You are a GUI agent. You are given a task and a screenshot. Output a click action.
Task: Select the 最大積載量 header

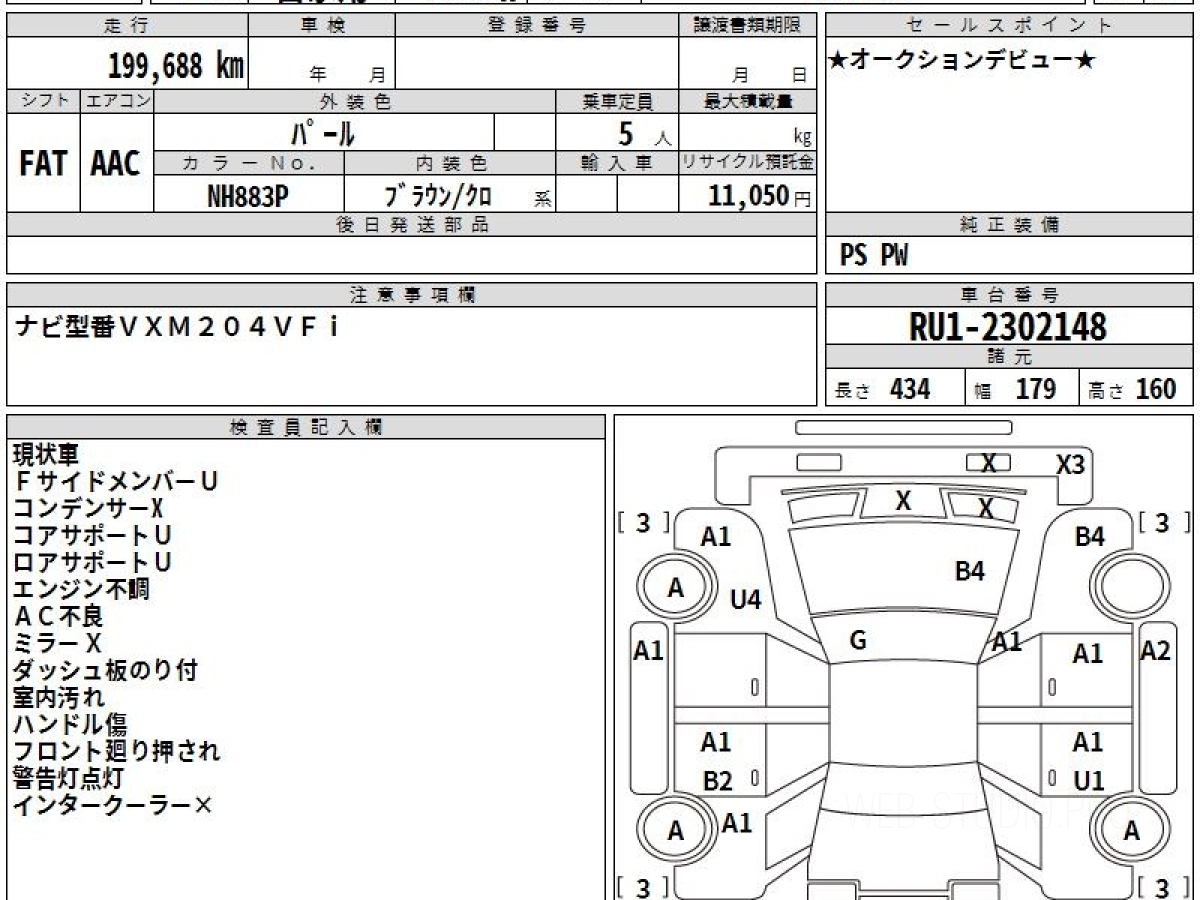[748, 101]
